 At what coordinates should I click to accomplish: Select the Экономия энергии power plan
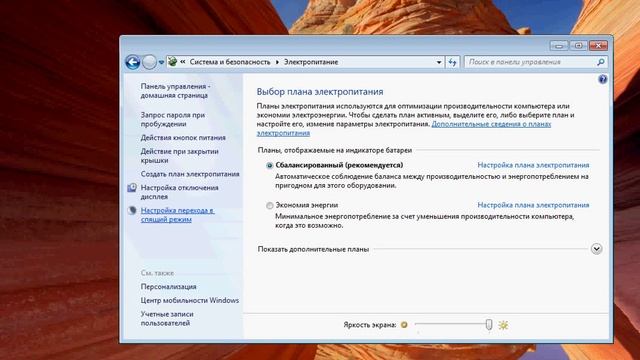(x=269, y=206)
